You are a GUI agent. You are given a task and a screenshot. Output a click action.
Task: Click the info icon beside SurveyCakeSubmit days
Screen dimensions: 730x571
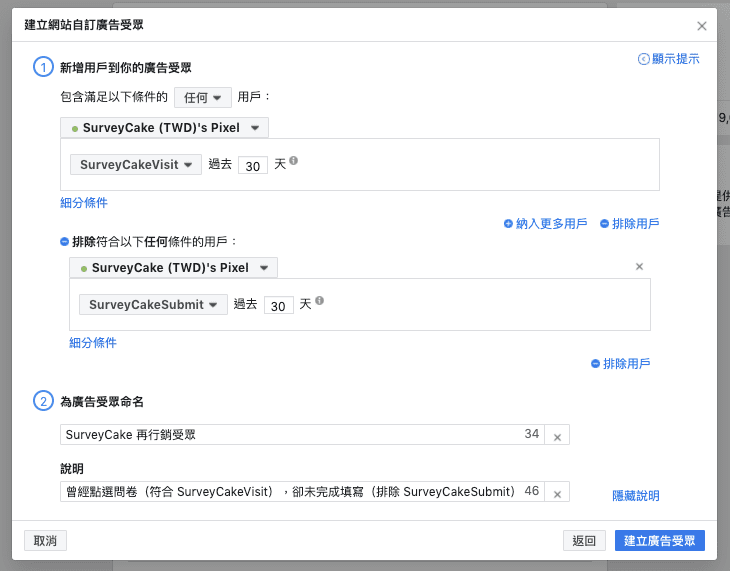click(319, 300)
